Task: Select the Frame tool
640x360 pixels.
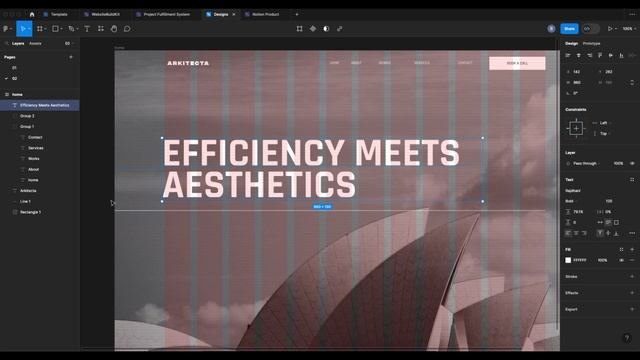Action: pyautogui.click(x=40, y=29)
